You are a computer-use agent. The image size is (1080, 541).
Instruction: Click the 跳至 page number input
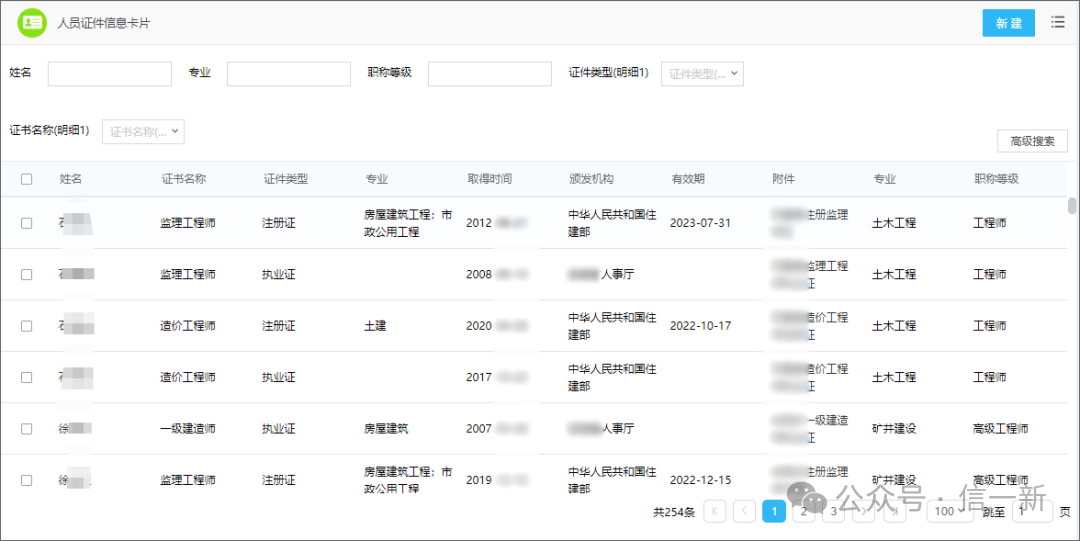click(x=1032, y=511)
